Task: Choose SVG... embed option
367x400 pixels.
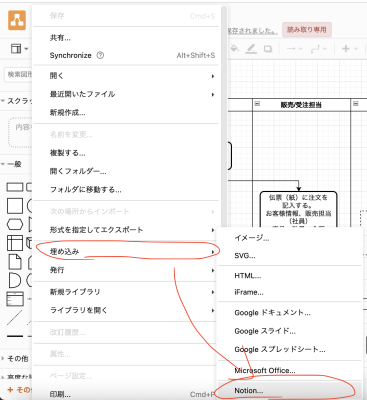Action: click(289, 256)
